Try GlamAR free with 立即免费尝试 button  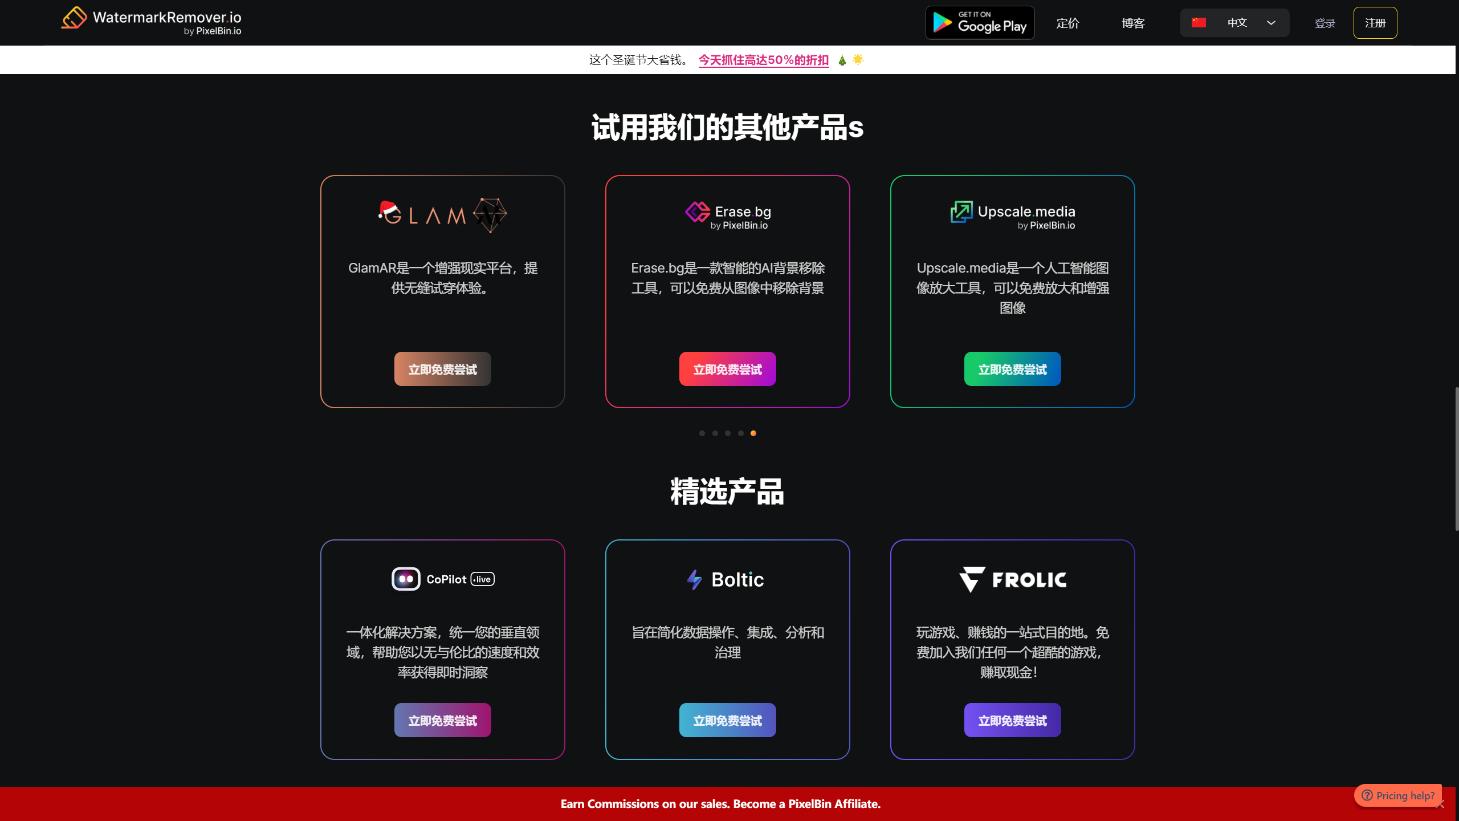(442, 369)
